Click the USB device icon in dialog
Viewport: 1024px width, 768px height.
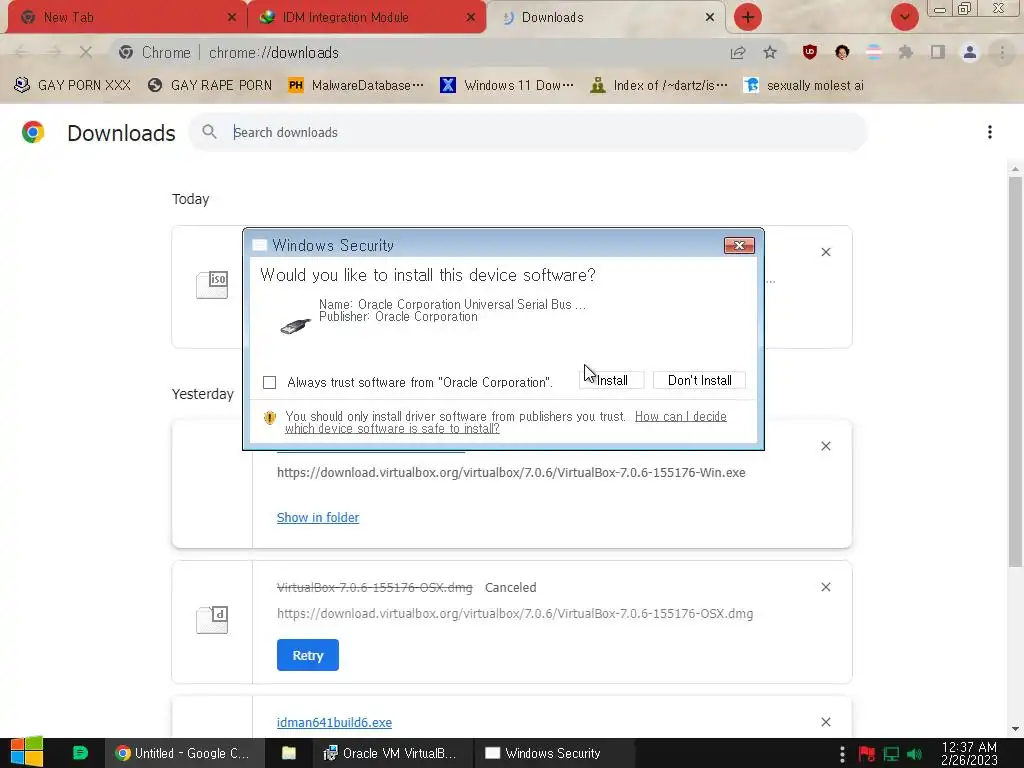295,325
